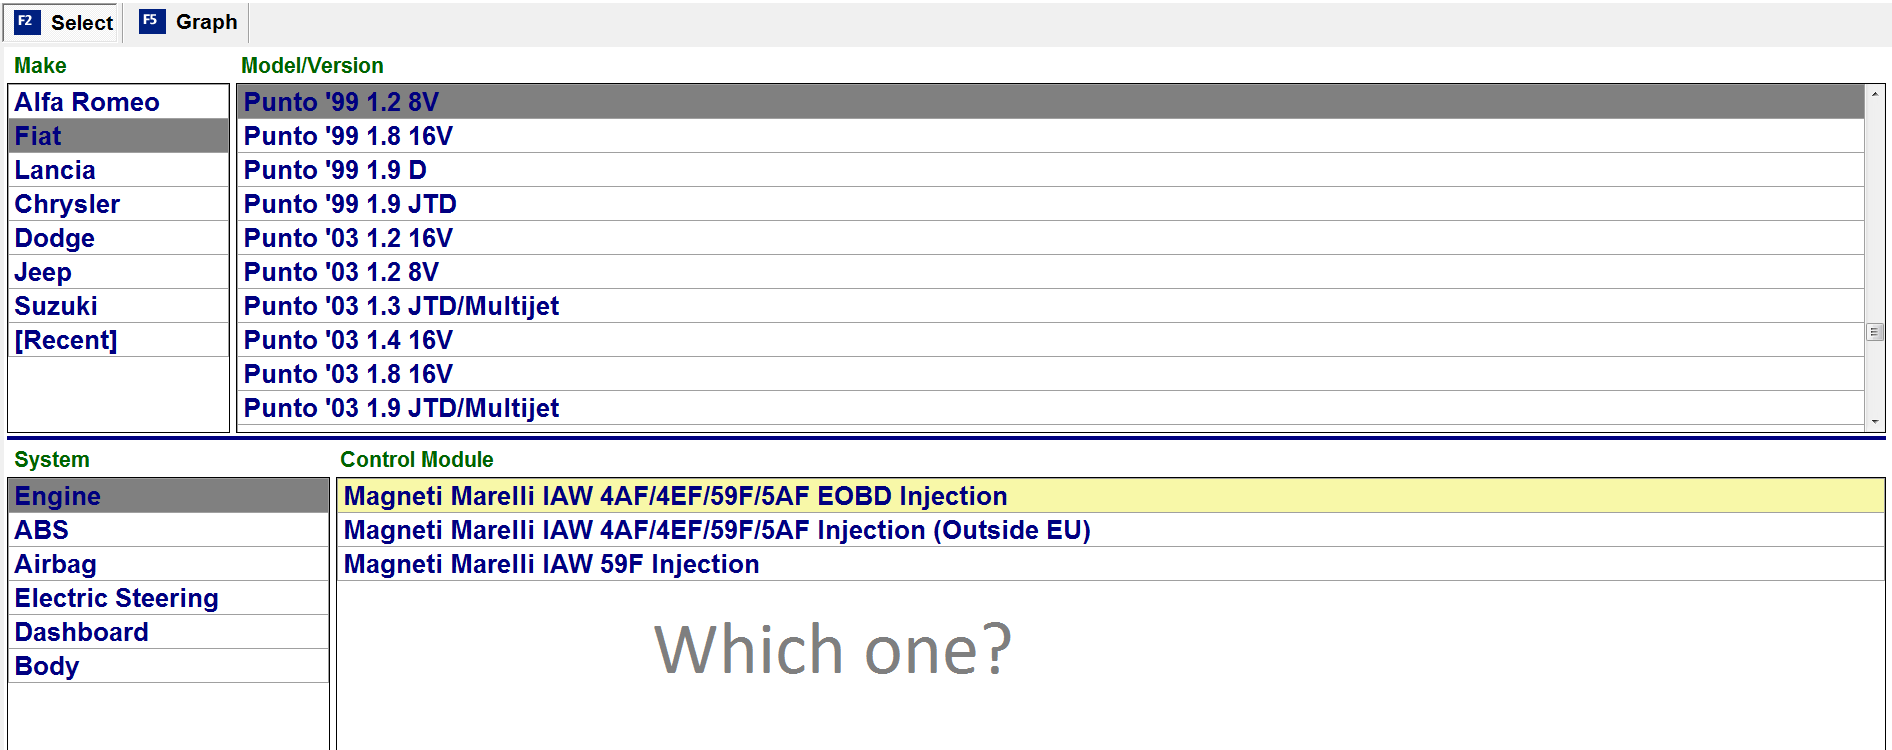The height and width of the screenshot is (750, 1892).
Task: Switch to the Select tab
Action: click(x=81, y=22)
